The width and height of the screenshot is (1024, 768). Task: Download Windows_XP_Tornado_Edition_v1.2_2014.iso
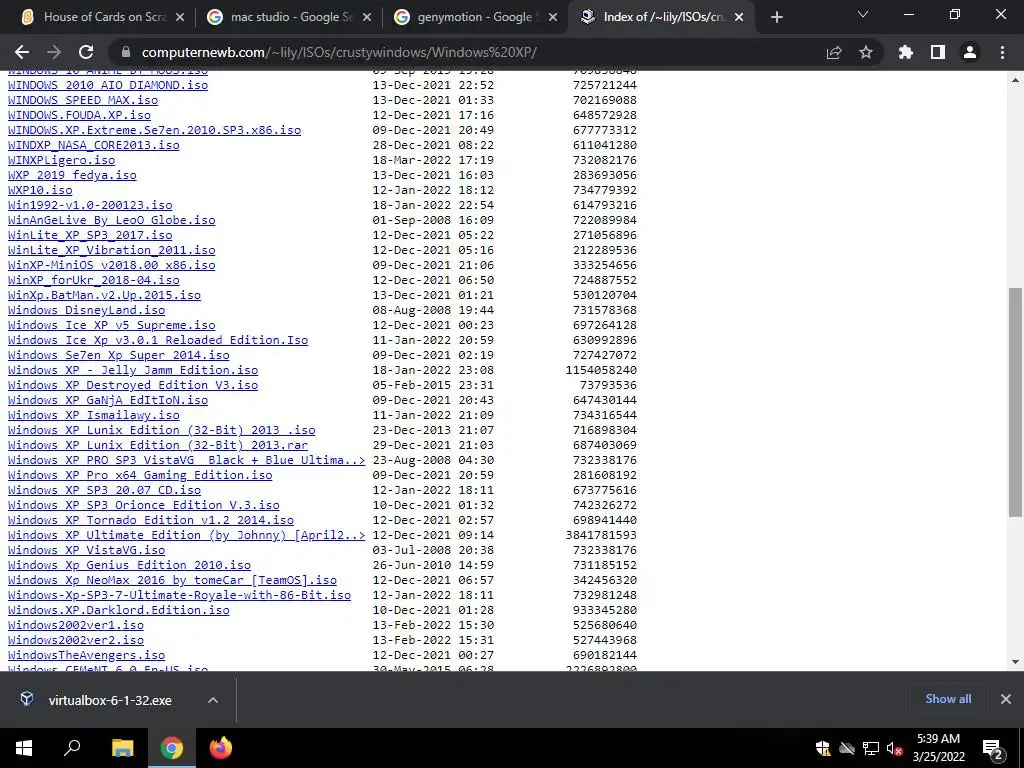click(151, 520)
